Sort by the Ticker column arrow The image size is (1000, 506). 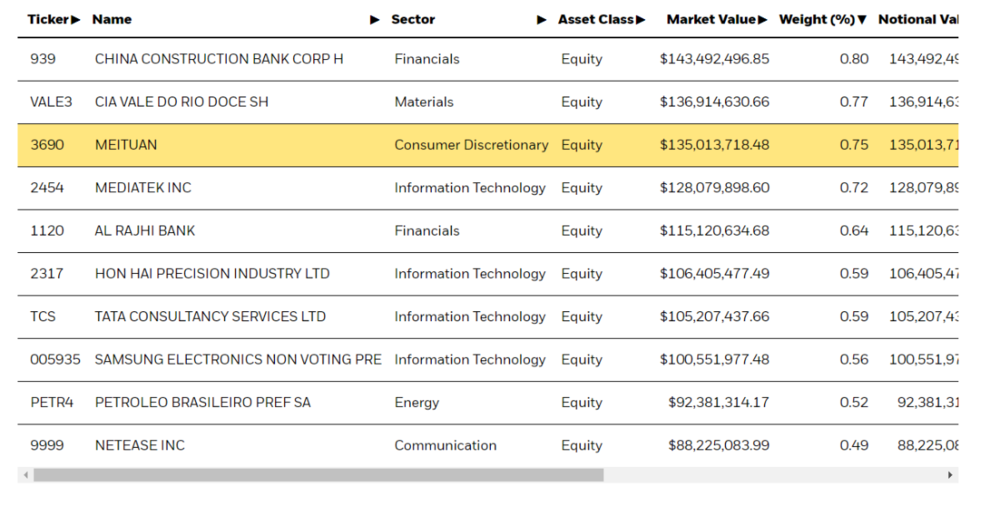76,20
